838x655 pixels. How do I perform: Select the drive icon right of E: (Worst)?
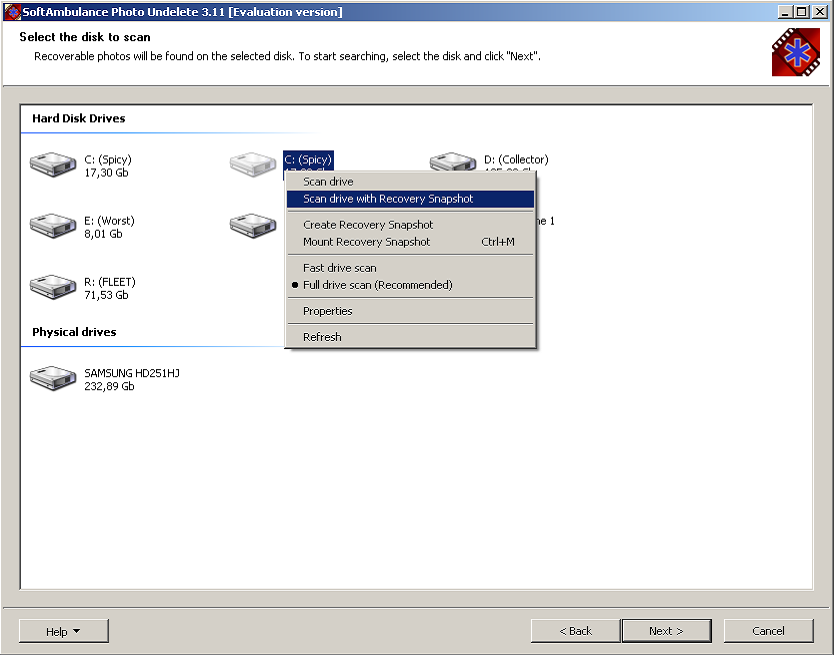coord(253,225)
